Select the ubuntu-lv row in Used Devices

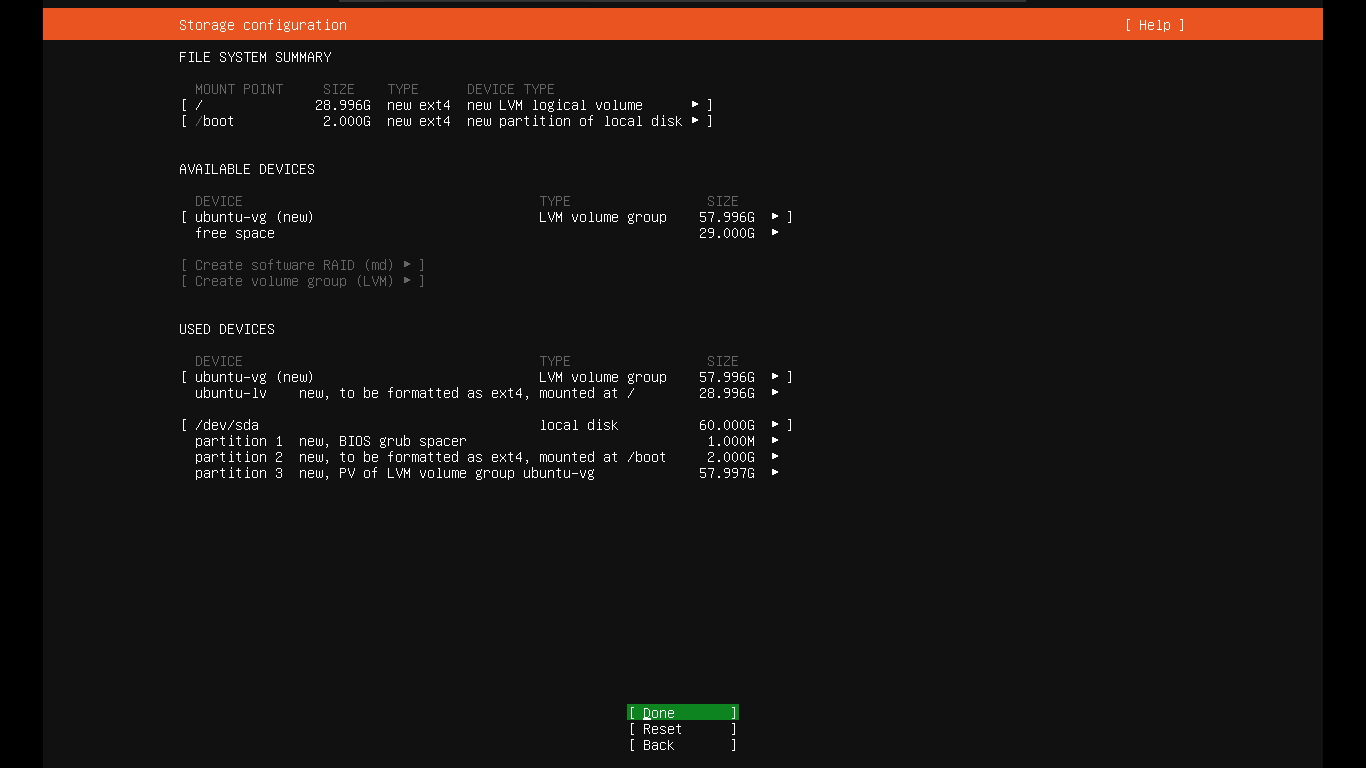(231, 393)
